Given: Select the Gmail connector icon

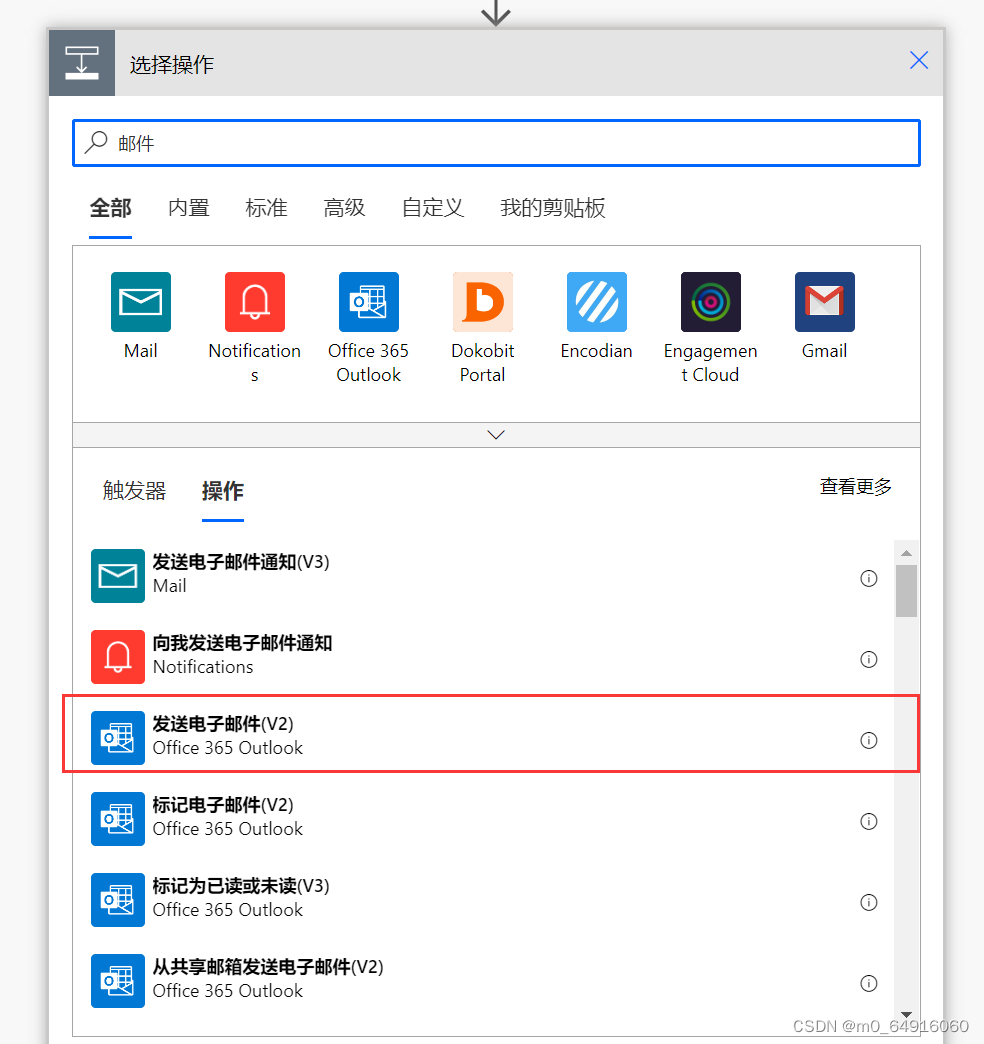Looking at the screenshot, I should click(x=824, y=302).
